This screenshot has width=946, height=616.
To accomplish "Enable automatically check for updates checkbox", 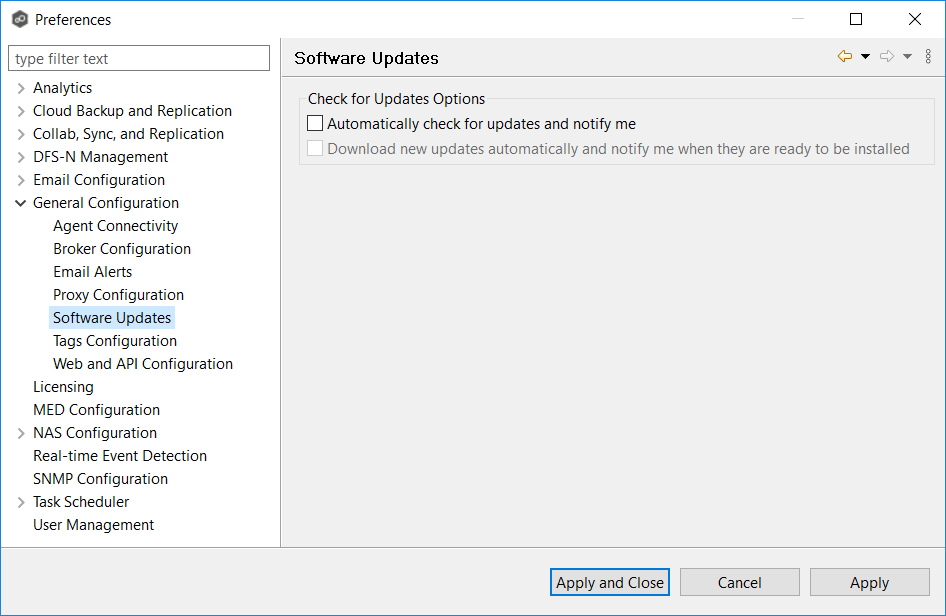I will click(x=316, y=124).
